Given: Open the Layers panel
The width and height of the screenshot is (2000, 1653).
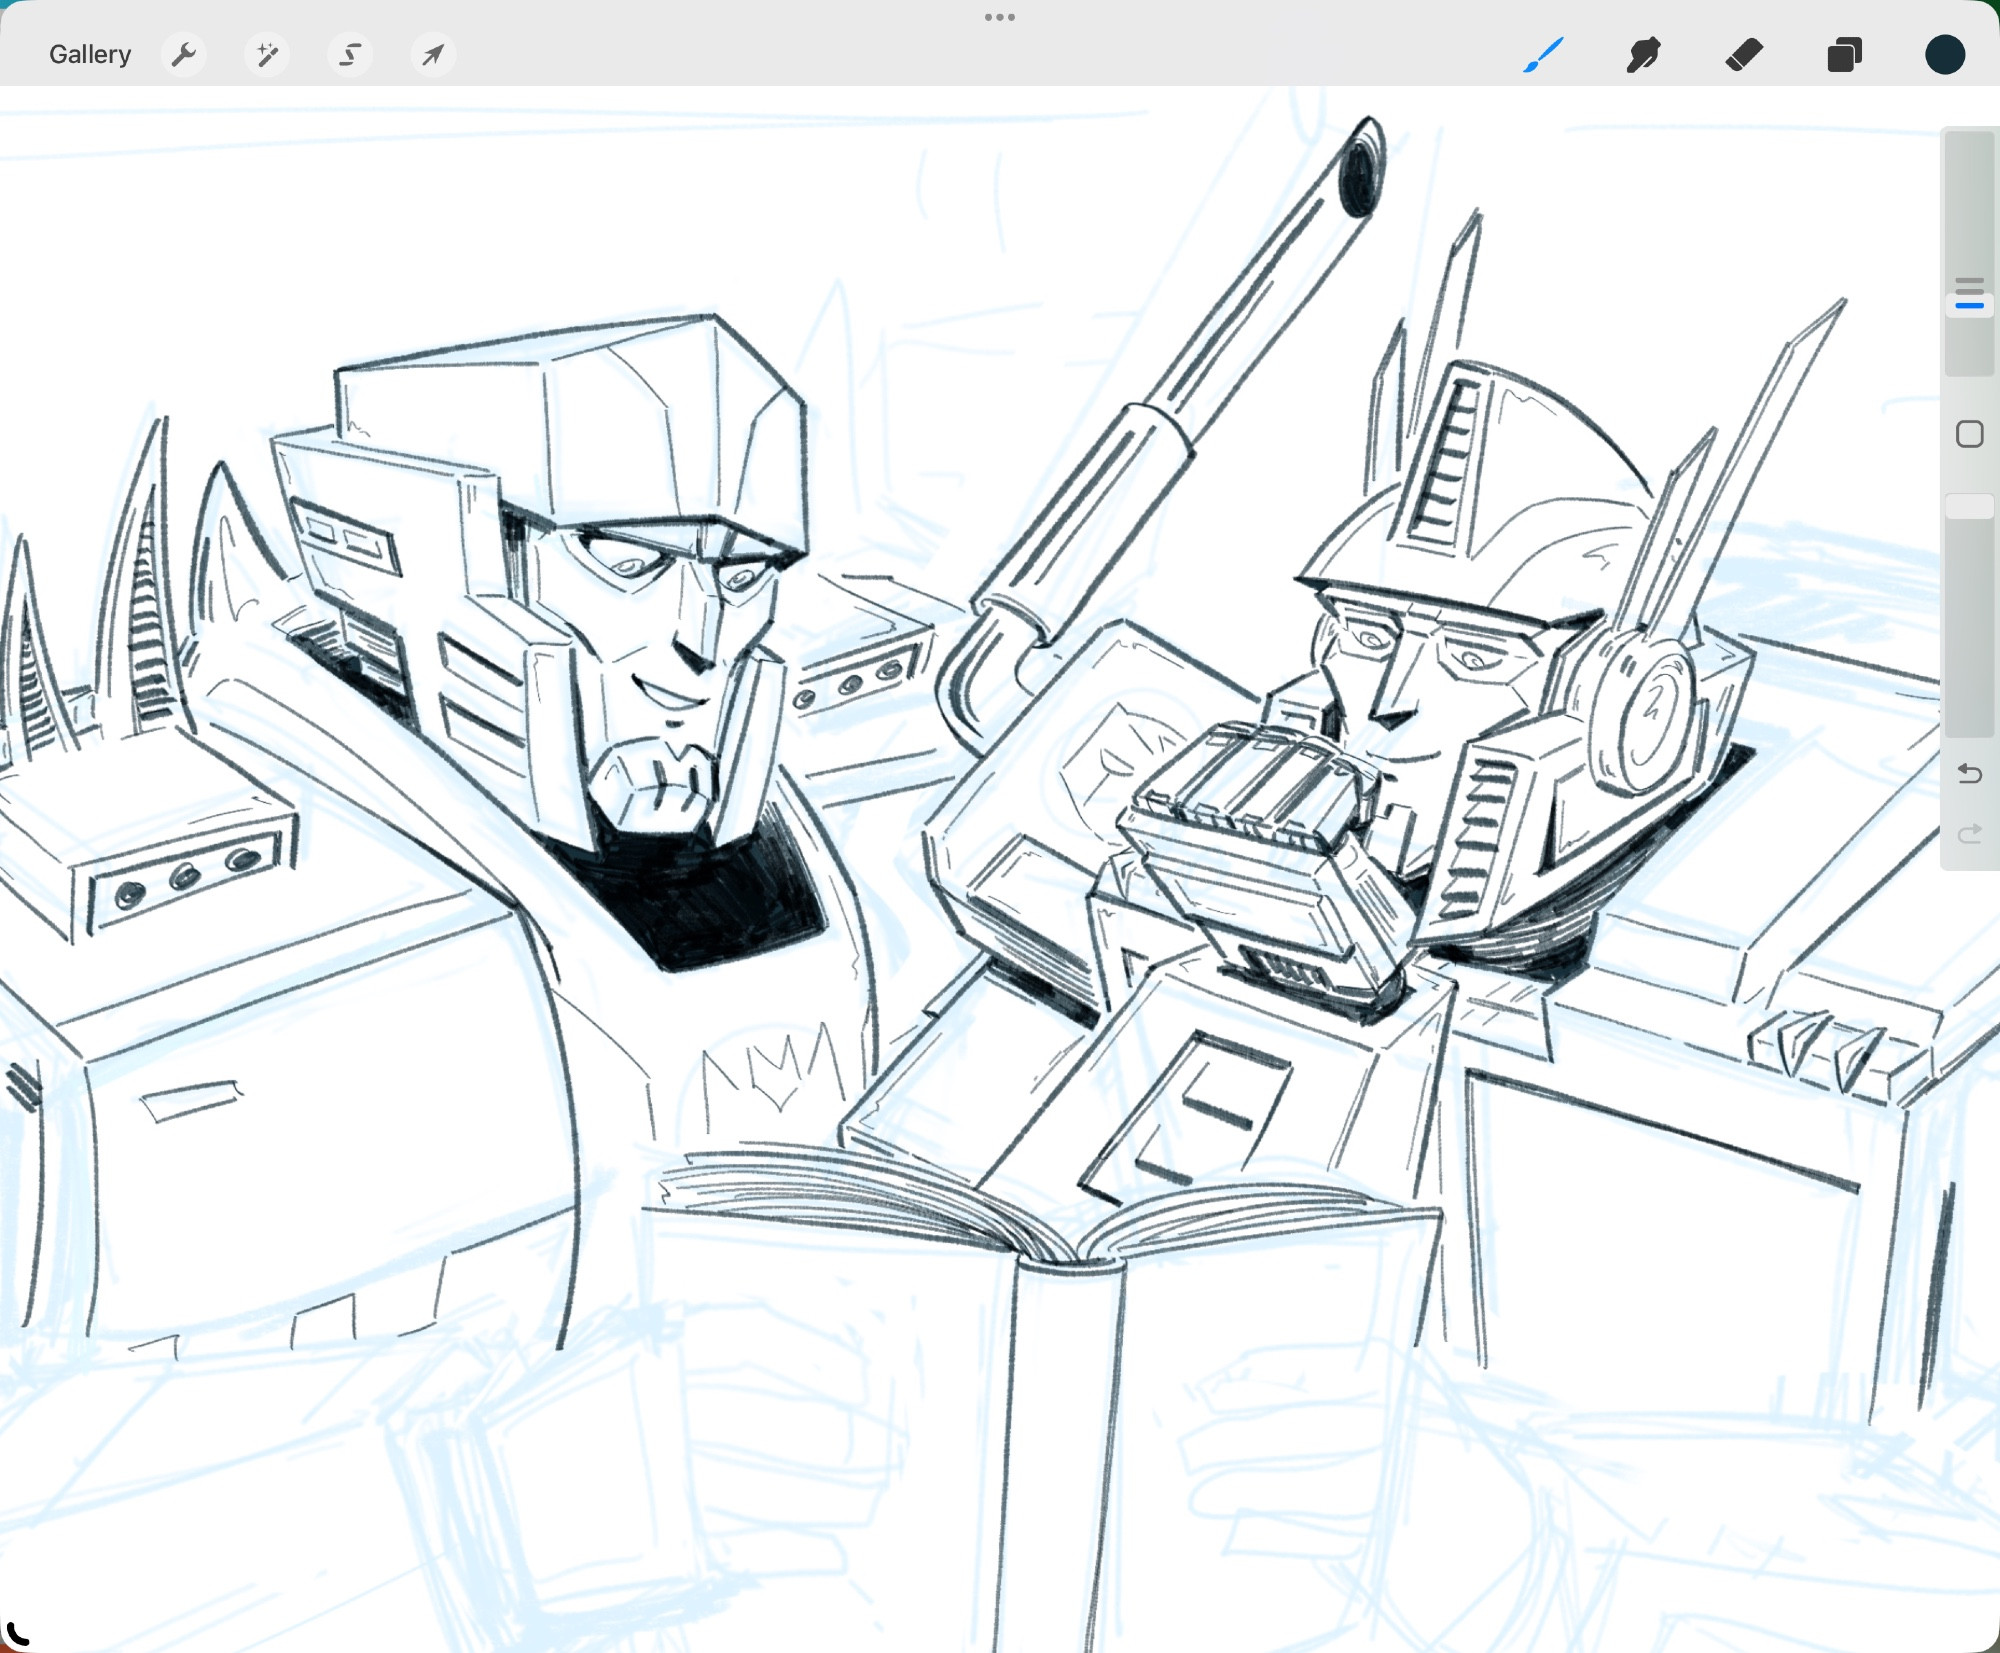Looking at the screenshot, I should 1844,54.
